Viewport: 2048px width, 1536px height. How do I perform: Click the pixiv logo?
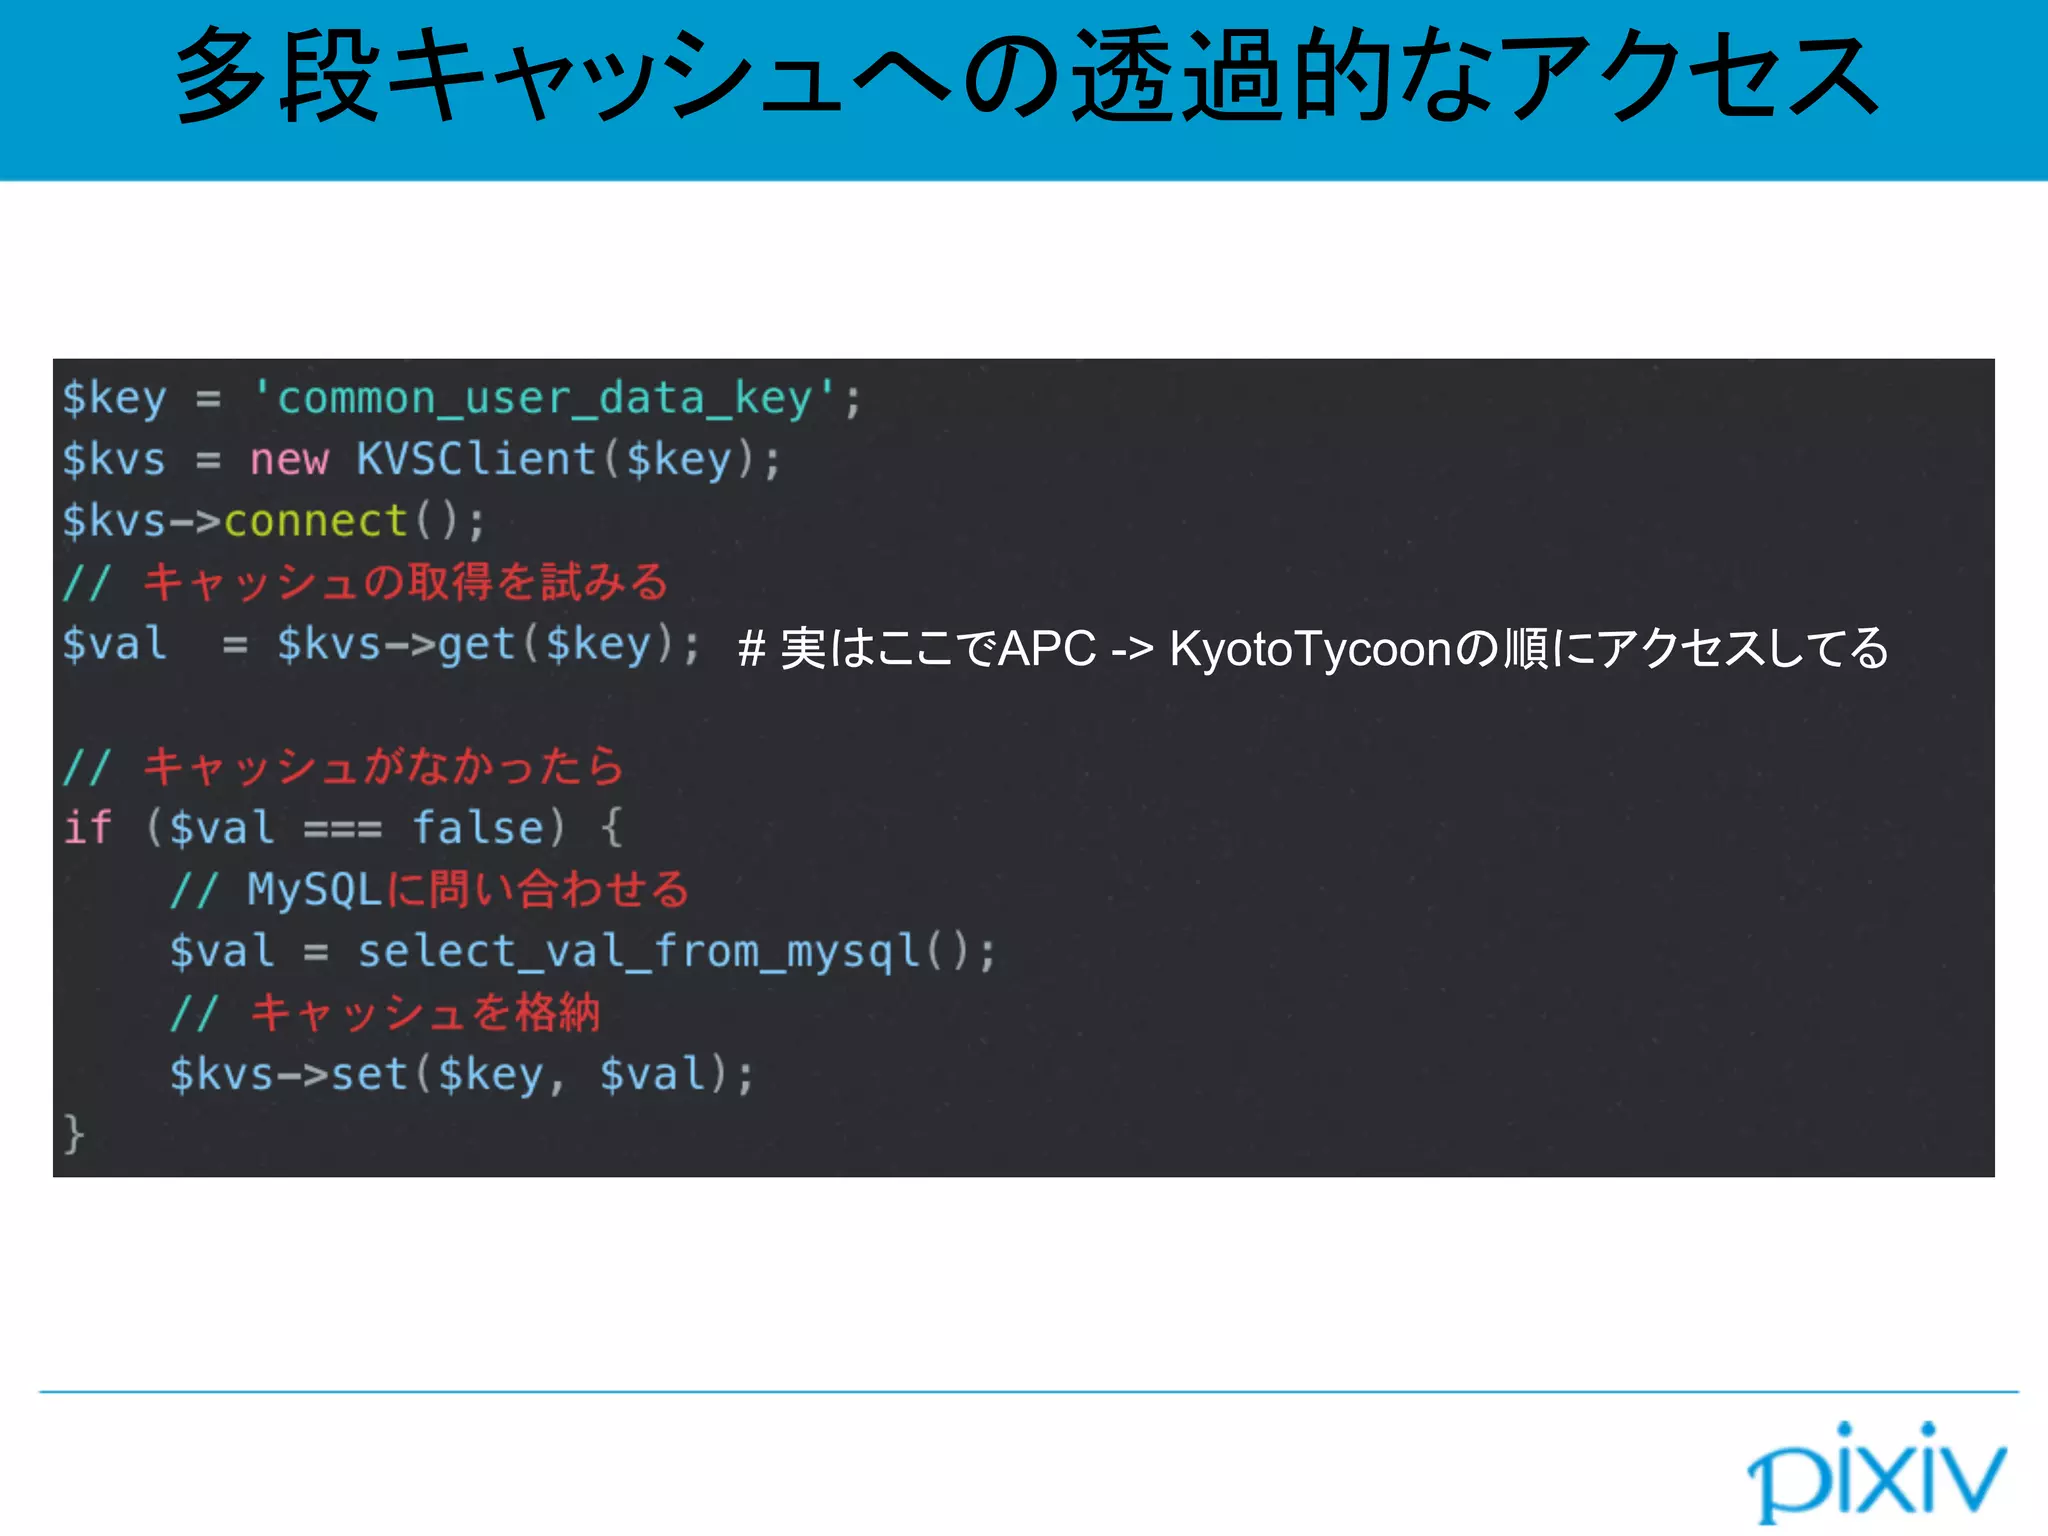click(x=1876, y=1472)
